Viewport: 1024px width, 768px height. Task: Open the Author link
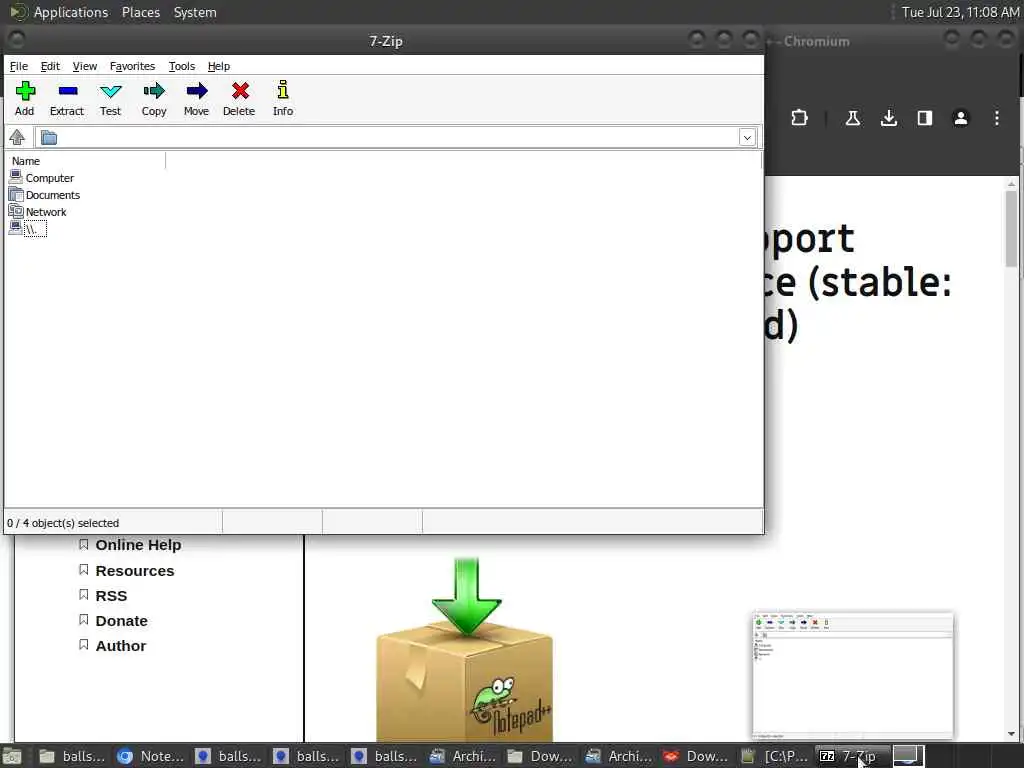click(x=121, y=645)
